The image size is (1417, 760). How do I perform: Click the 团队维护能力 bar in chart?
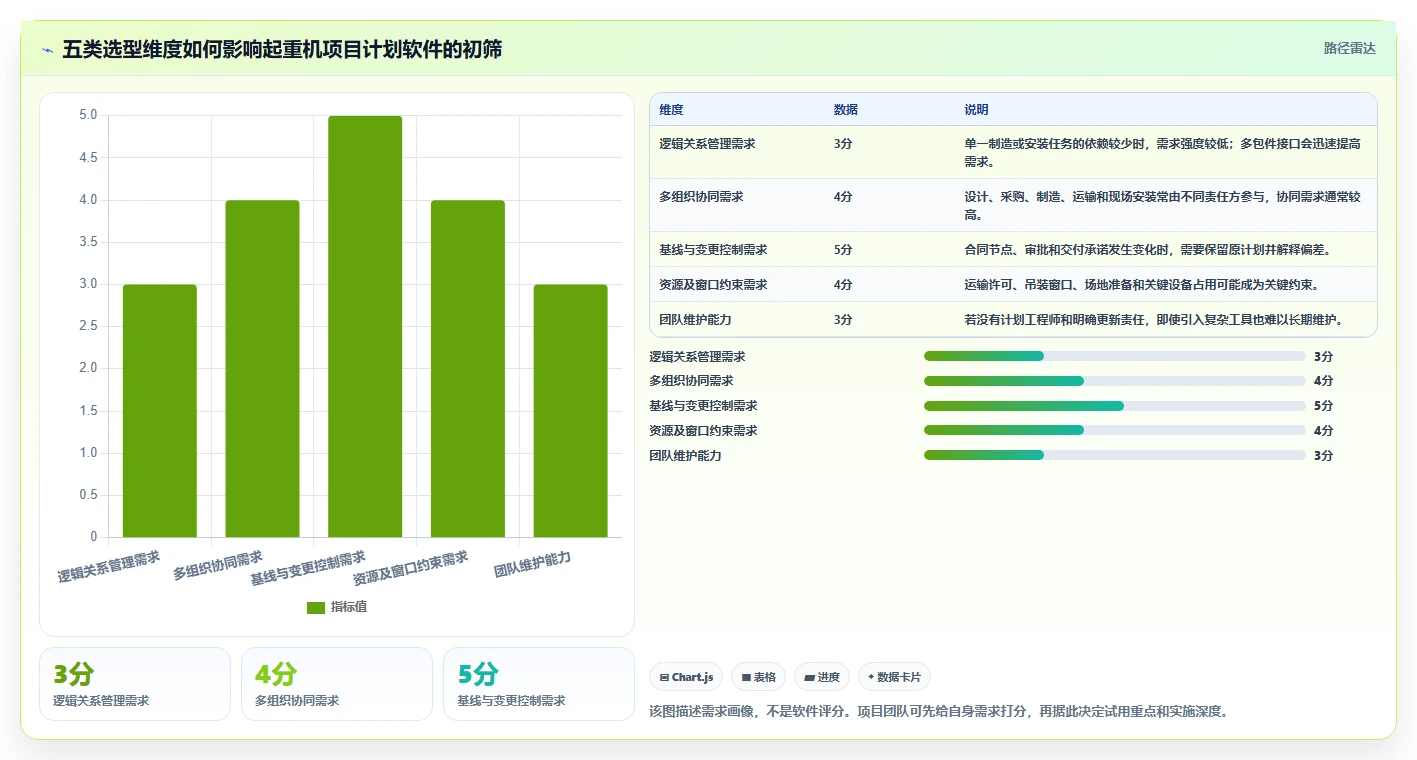[x=570, y=411]
